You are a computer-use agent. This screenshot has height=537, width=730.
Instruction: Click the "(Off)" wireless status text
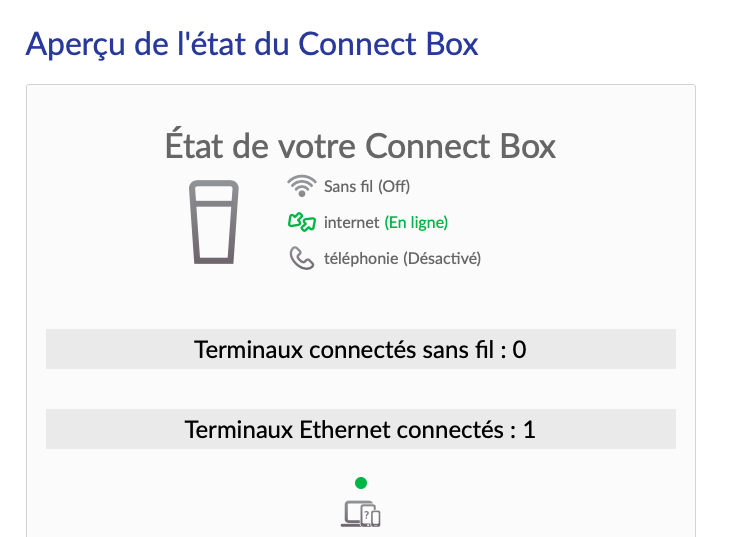pos(393,186)
